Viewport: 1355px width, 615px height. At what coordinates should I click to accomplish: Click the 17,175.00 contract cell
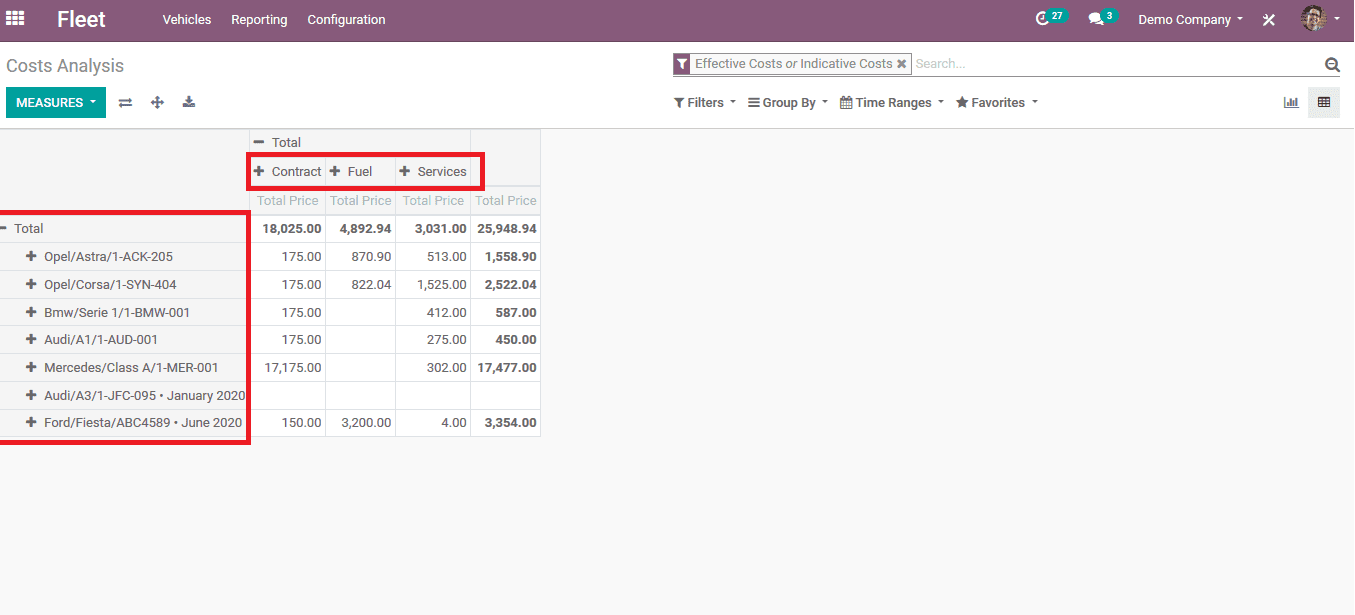[x=287, y=368]
